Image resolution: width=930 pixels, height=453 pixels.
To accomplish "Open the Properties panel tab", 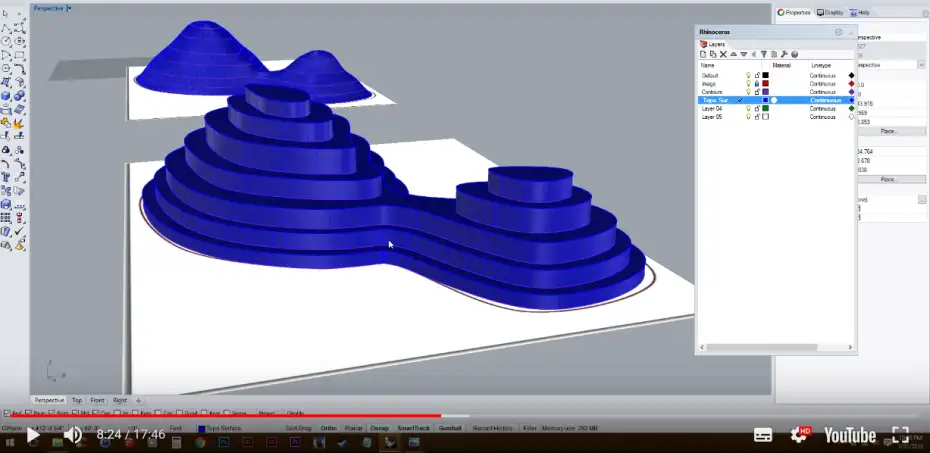I will [794, 12].
